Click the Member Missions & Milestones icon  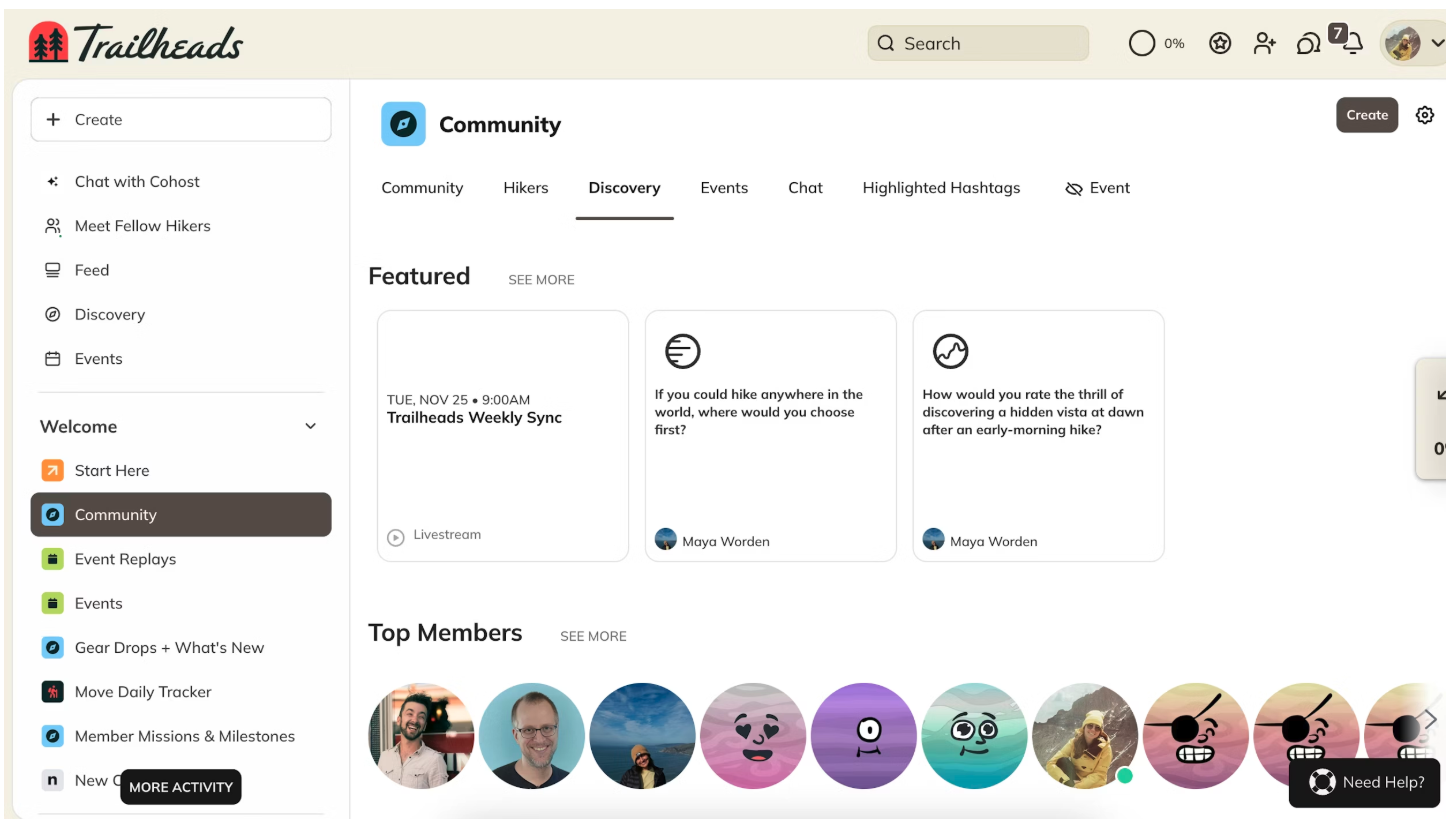tap(53, 736)
